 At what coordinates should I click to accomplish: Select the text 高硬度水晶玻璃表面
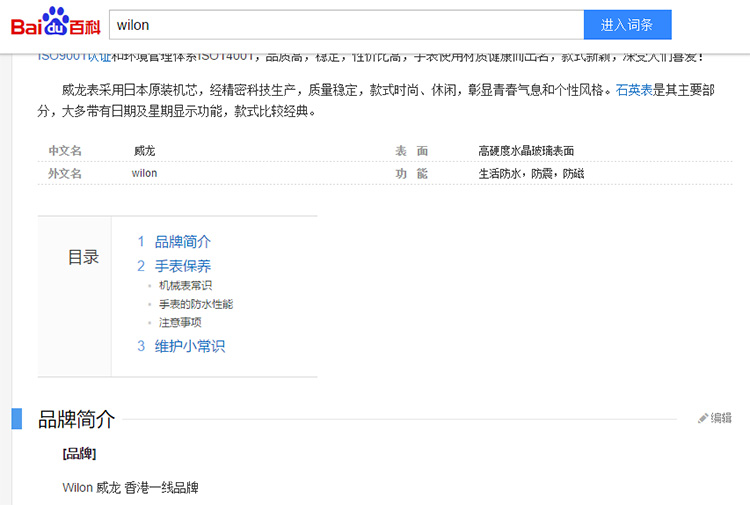(526, 151)
